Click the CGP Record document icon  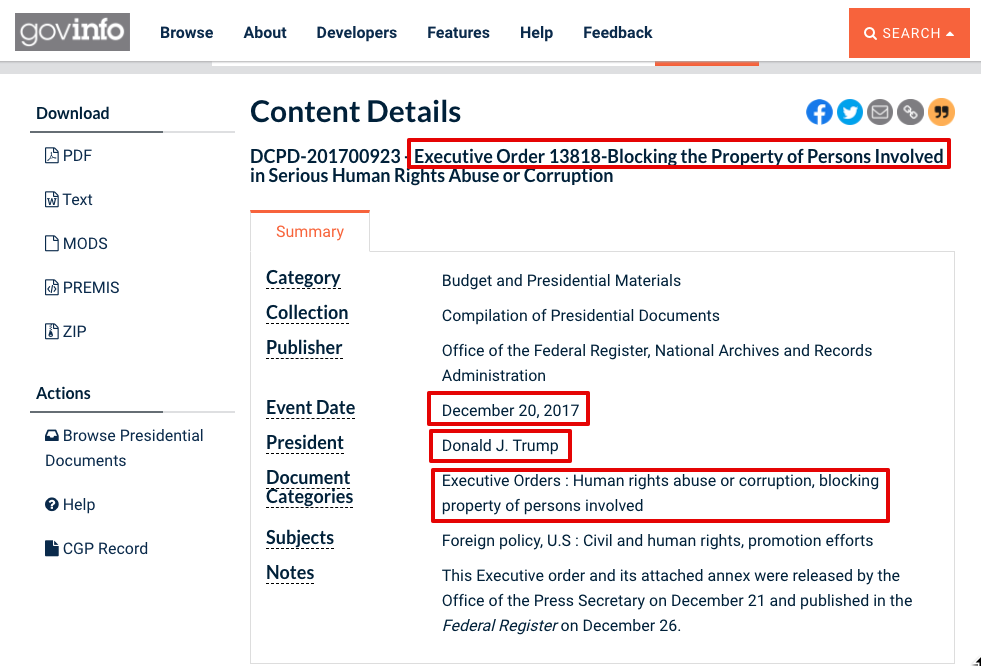pos(52,548)
